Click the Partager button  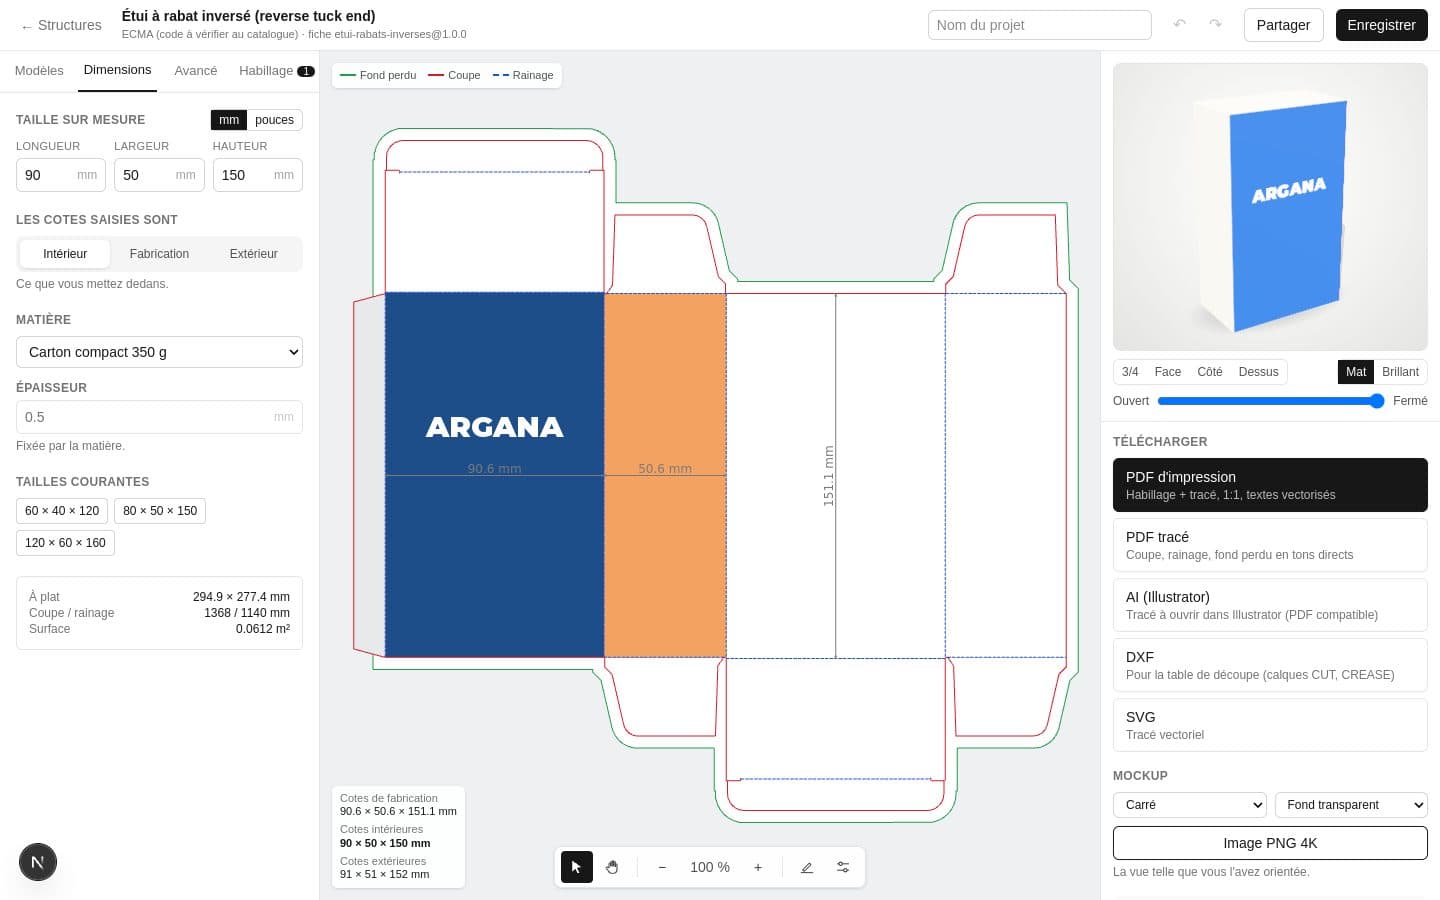click(x=1283, y=25)
